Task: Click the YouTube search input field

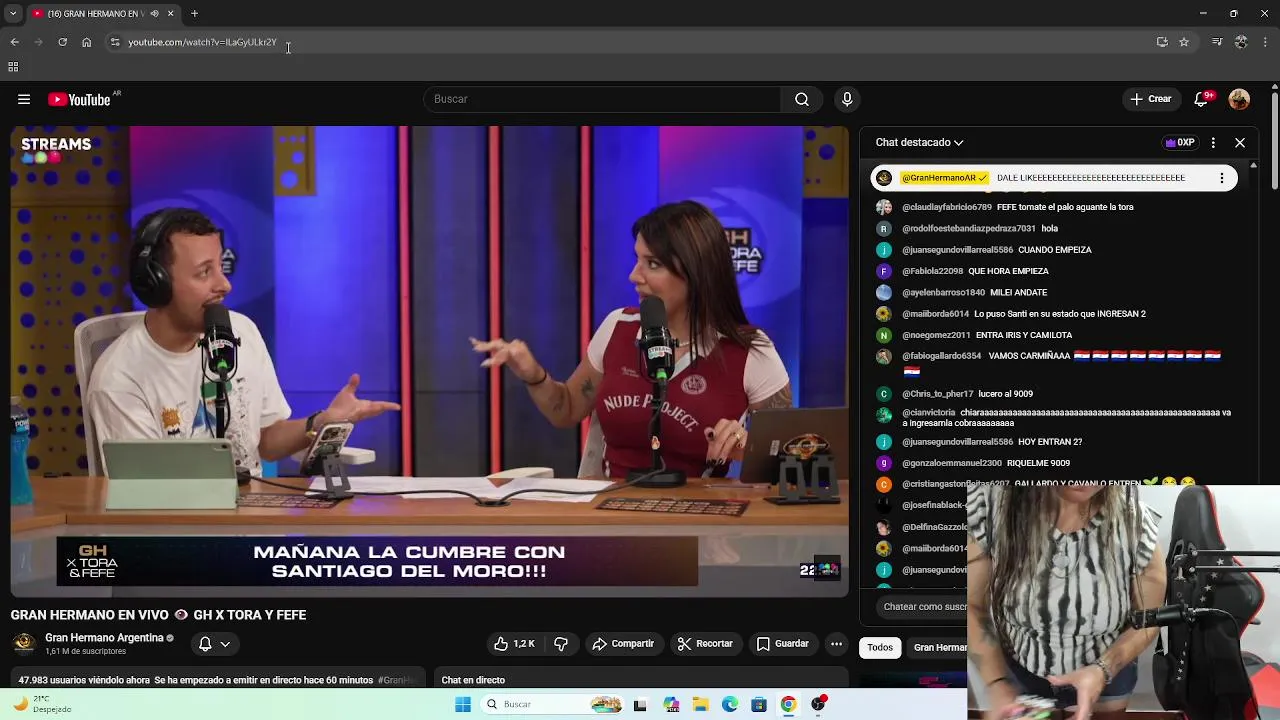Action: click(603, 99)
